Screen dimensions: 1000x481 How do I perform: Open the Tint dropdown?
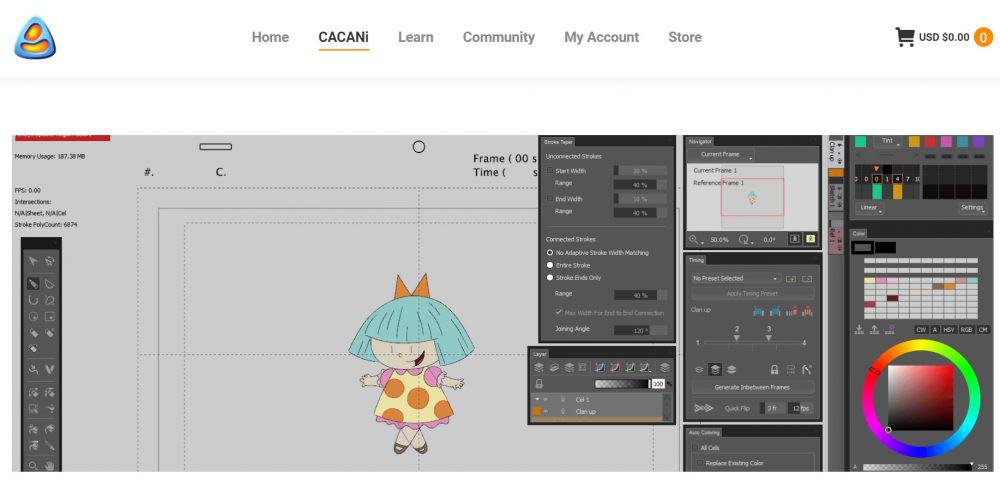(890, 141)
